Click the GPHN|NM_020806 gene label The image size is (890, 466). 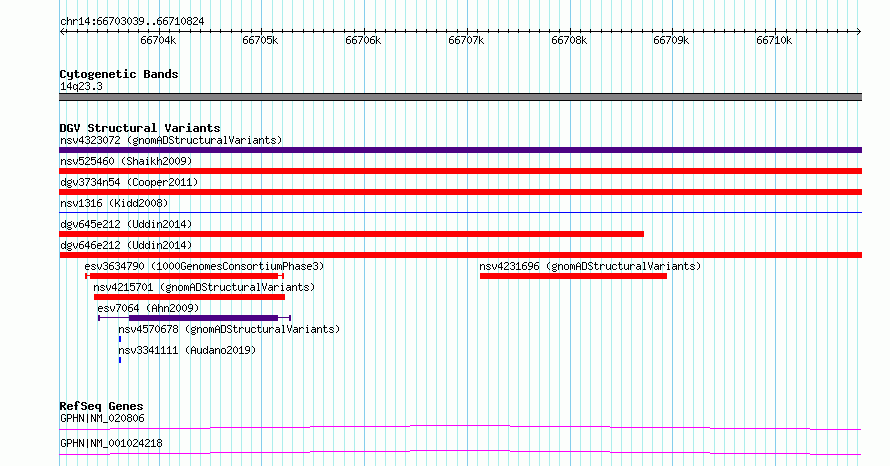click(x=102, y=418)
